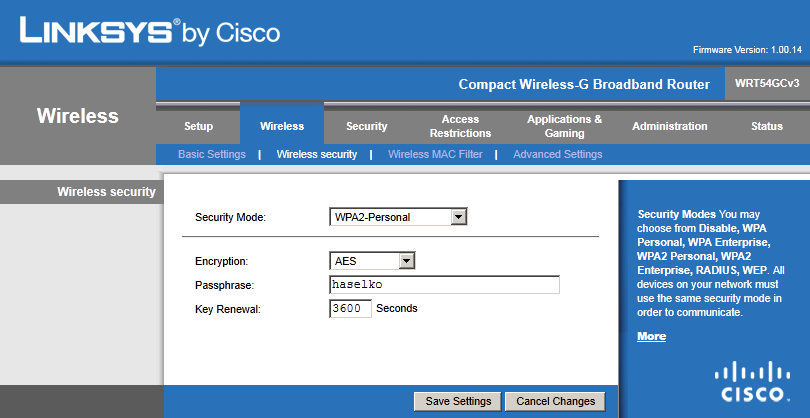The width and height of the screenshot is (810, 418).
Task: Open the Setup tab
Action: pyautogui.click(x=198, y=126)
